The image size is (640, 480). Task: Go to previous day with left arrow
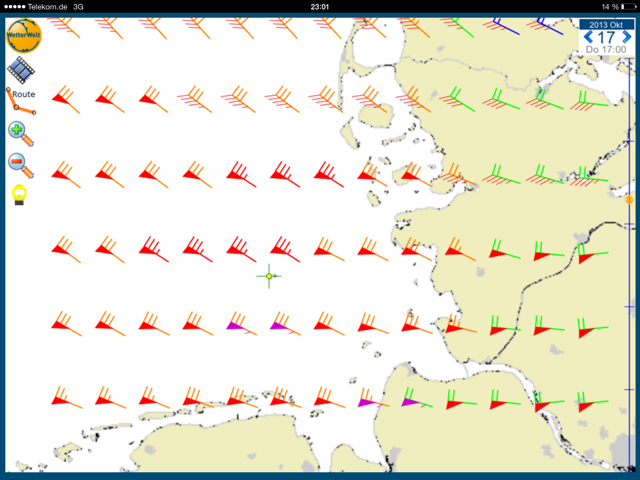[587, 37]
